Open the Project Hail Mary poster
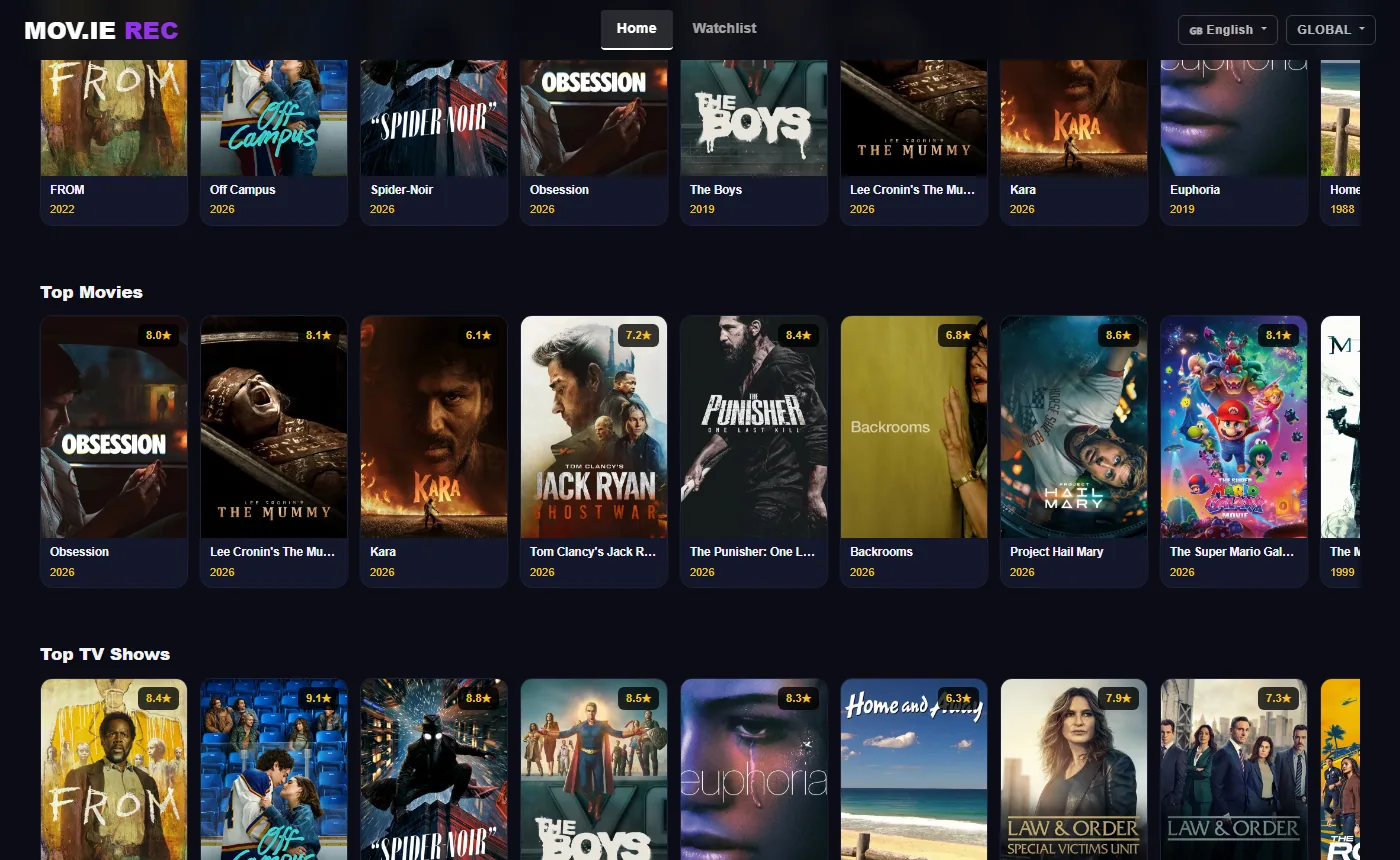This screenshot has width=1400, height=860. pos(1074,427)
